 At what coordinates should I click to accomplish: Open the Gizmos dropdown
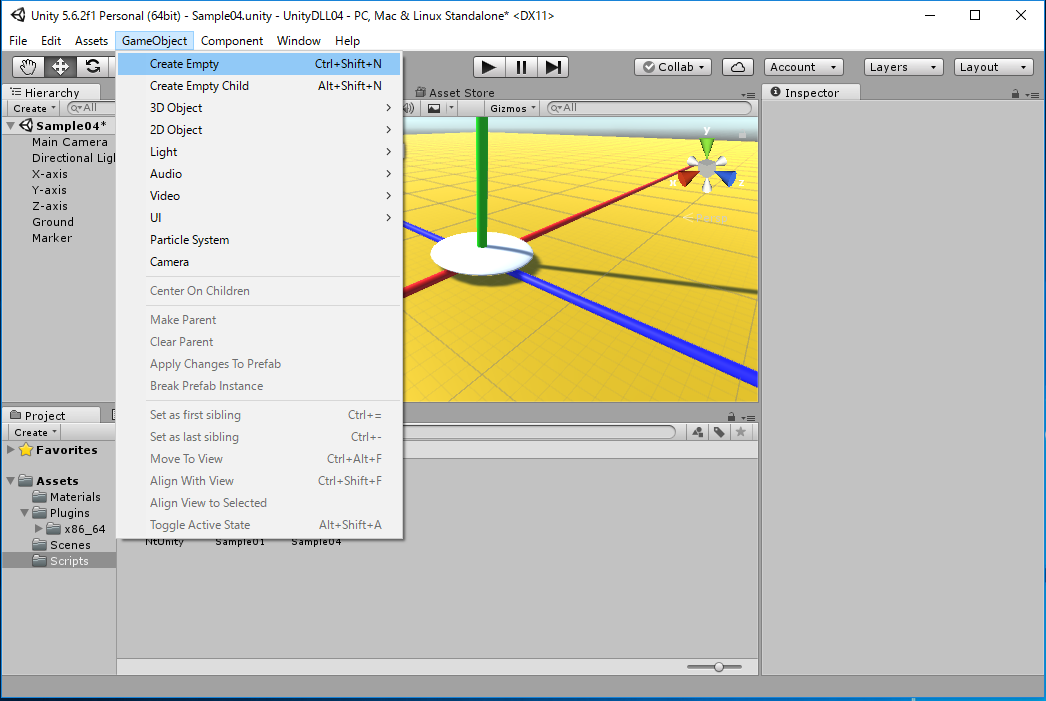(514, 108)
